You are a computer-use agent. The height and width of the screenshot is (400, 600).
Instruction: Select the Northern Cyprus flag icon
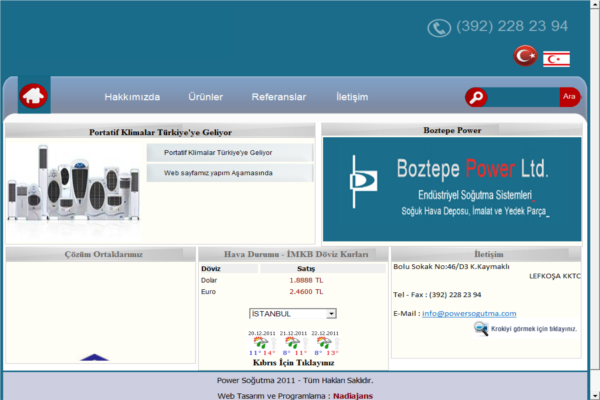click(x=556, y=59)
